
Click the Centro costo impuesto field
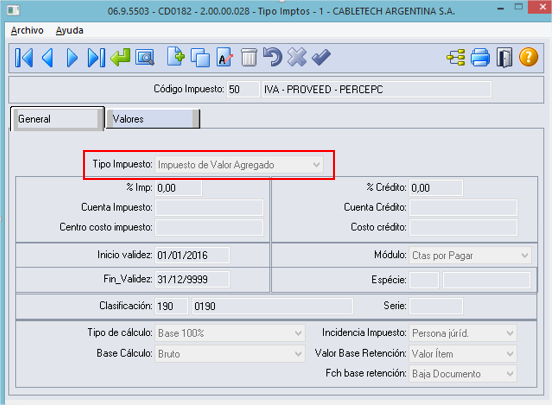tap(209, 227)
